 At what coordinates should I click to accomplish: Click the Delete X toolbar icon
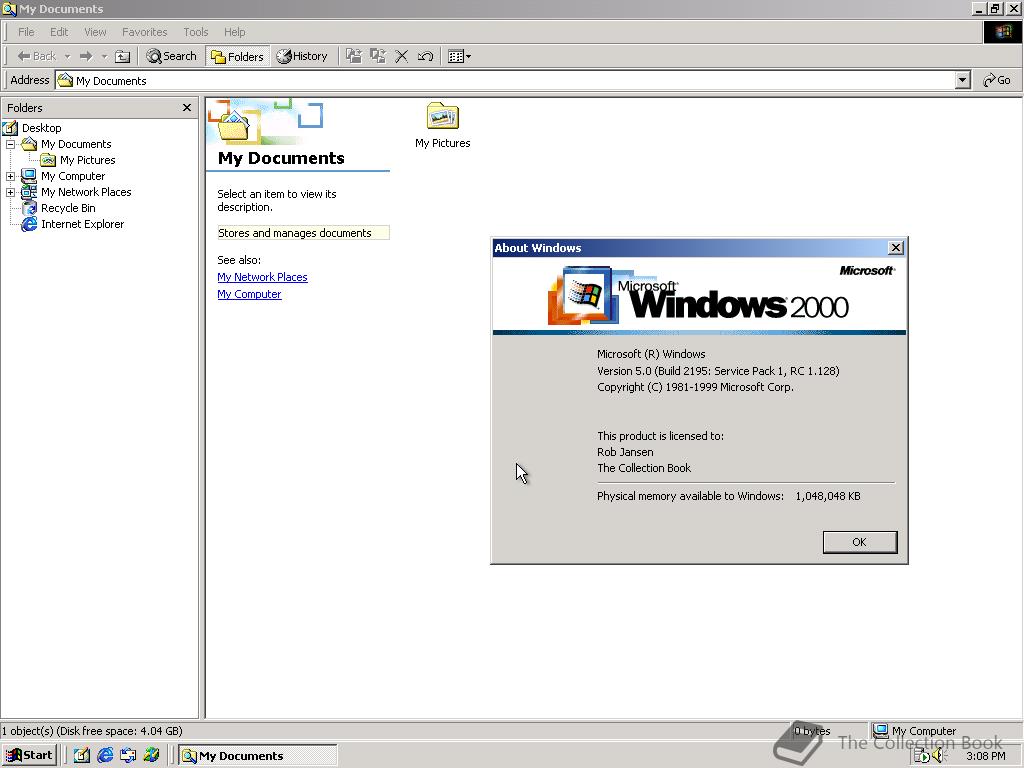[x=402, y=56]
